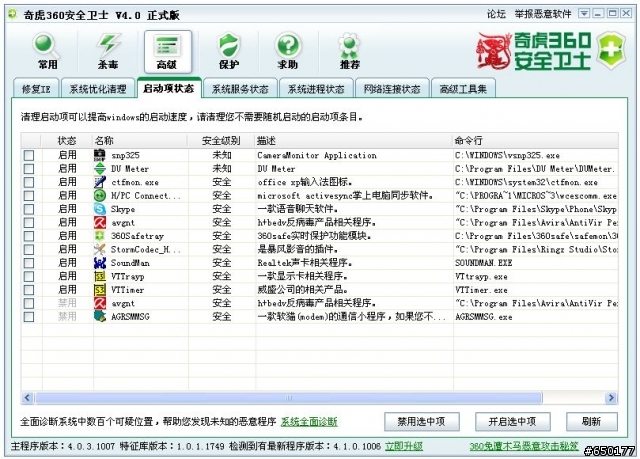Tick the AGRSMMSG checkbox
This screenshot has height=459, width=640.
[x=29, y=317]
